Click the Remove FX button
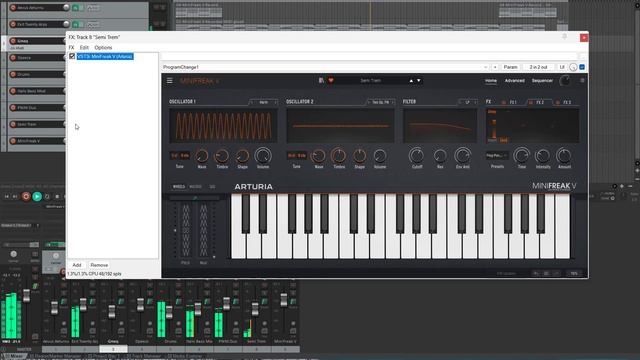The image size is (640, 360). tap(99, 265)
